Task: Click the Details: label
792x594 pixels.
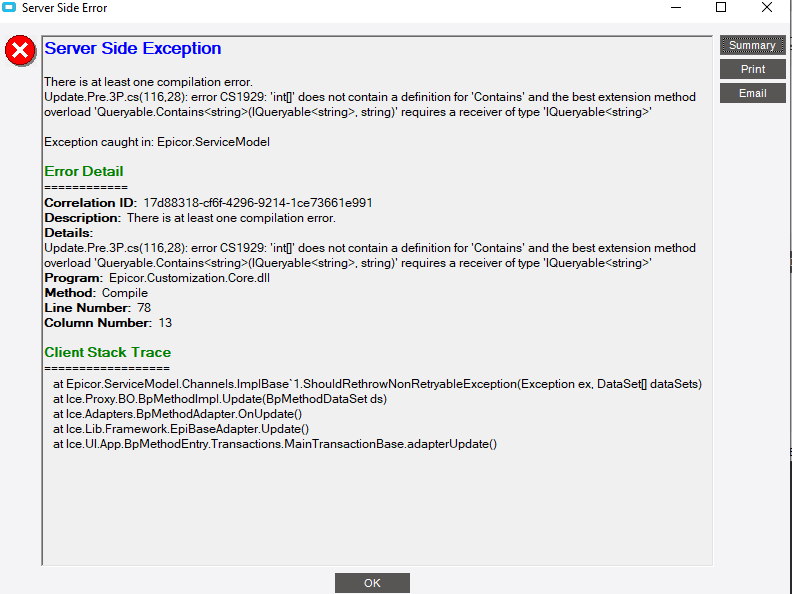Action: pos(69,233)
